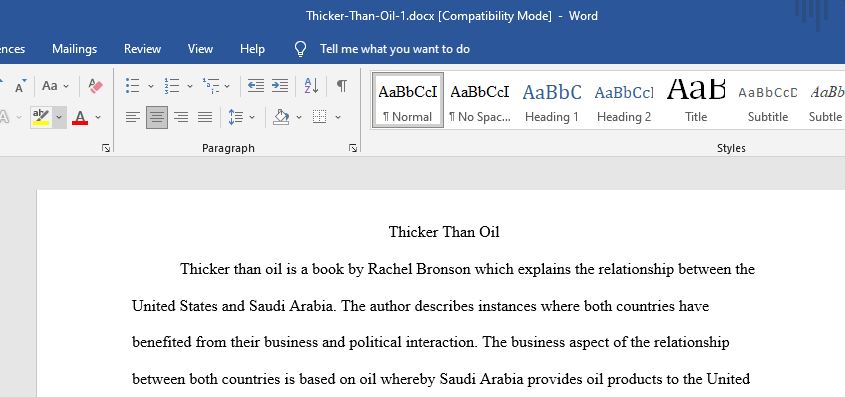Toggle center text alignment
Image resolution: width=845 pixels, height=397 pixels.
[x=157, y=117]
